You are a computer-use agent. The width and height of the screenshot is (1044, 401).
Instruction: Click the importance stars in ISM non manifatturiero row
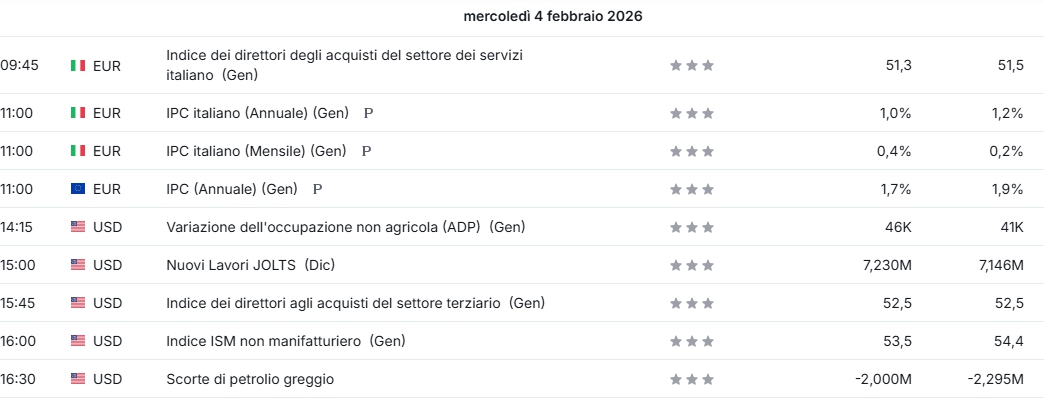coord(692,342)
